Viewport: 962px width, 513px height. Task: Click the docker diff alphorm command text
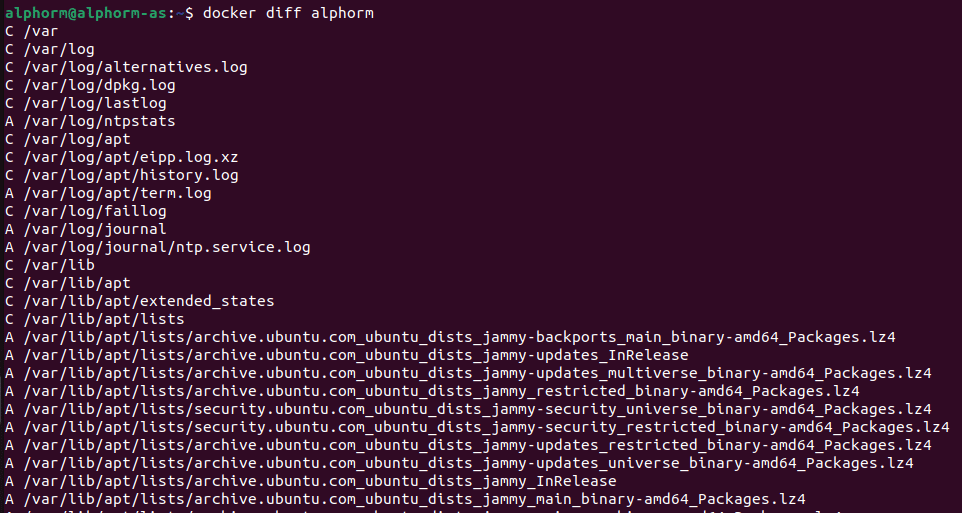288,13
